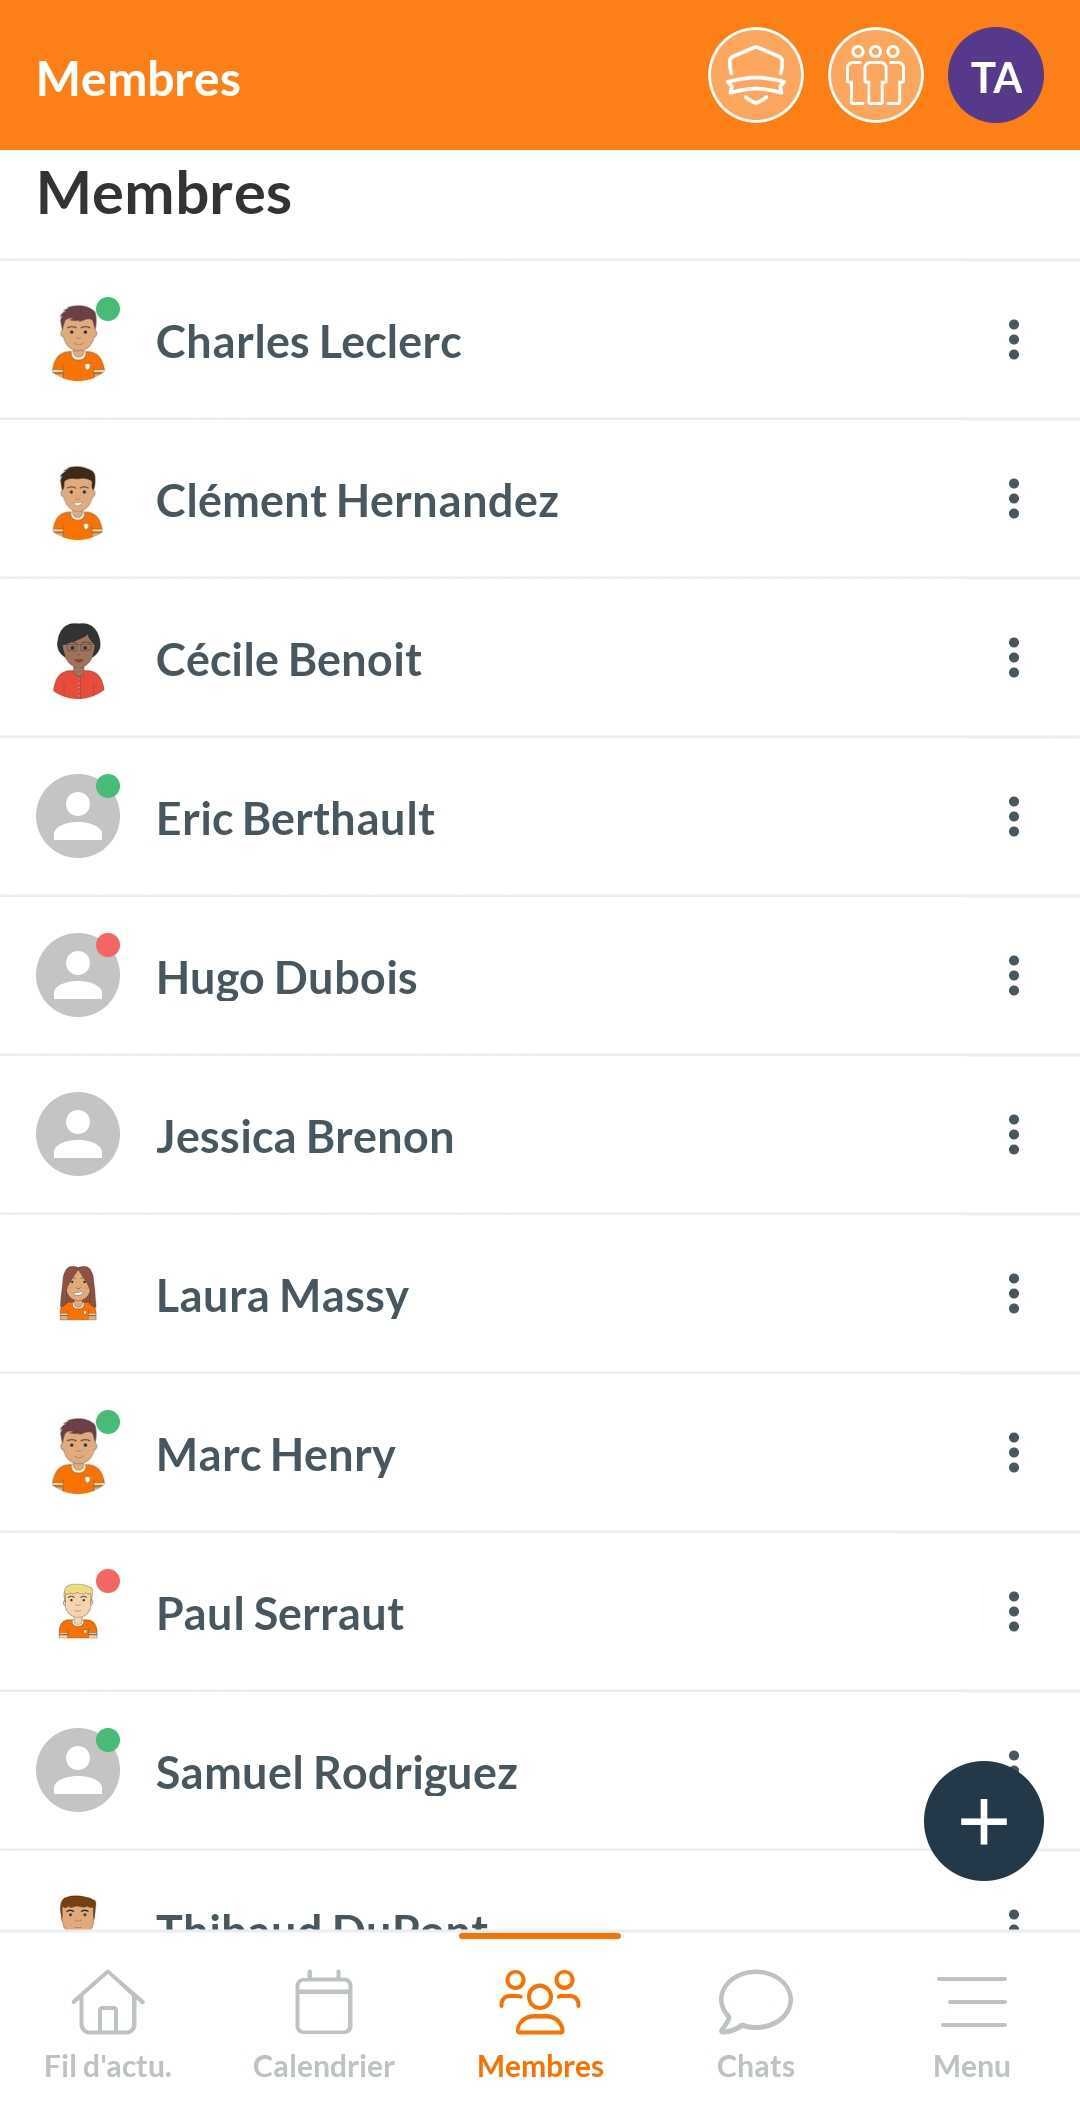Image resolution: width=1080 pixels, height=2115 pixels.
Task: Open Jessica Brenon's member name
Action: pyautogui.click(x=305, y=1137)
